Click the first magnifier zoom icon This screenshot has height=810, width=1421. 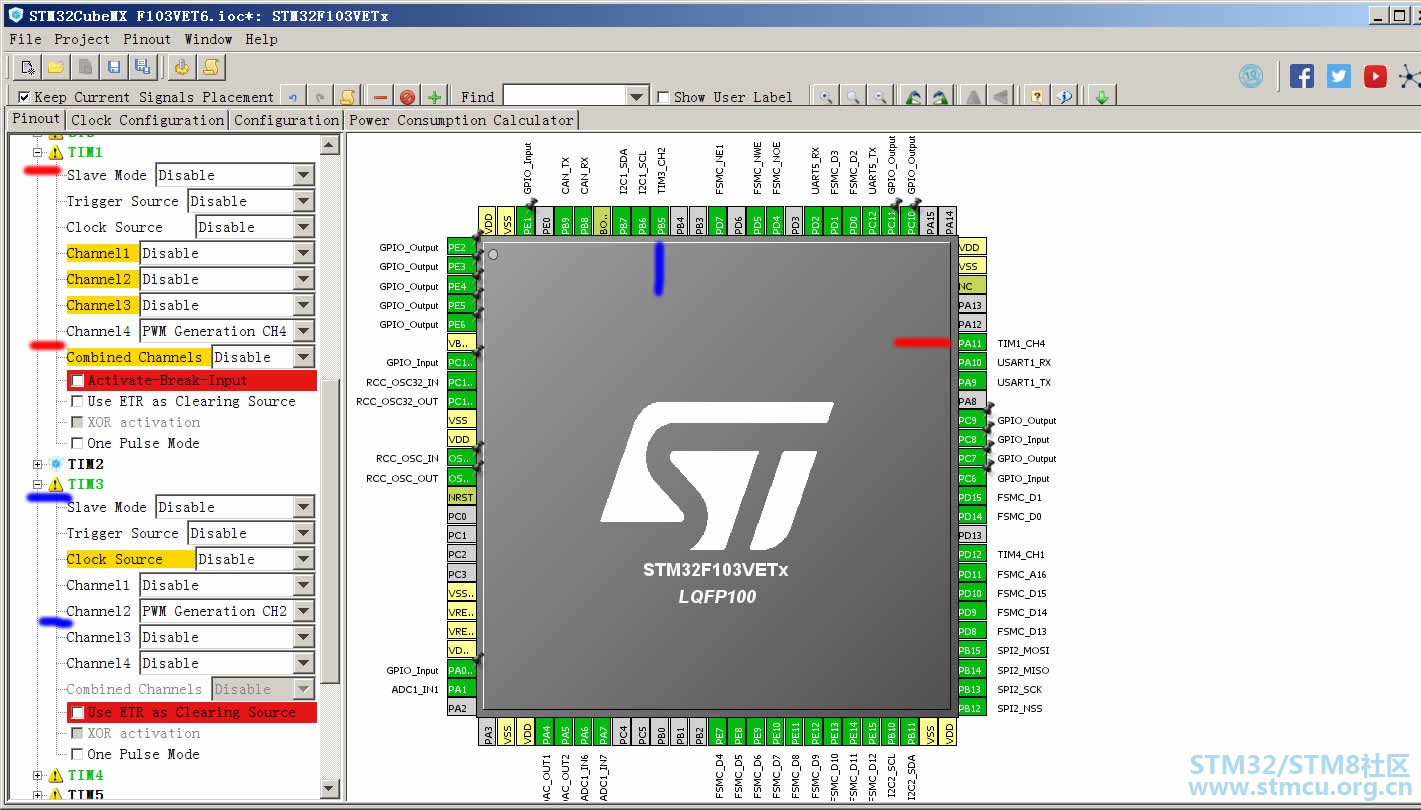click(x=826, y=97)
